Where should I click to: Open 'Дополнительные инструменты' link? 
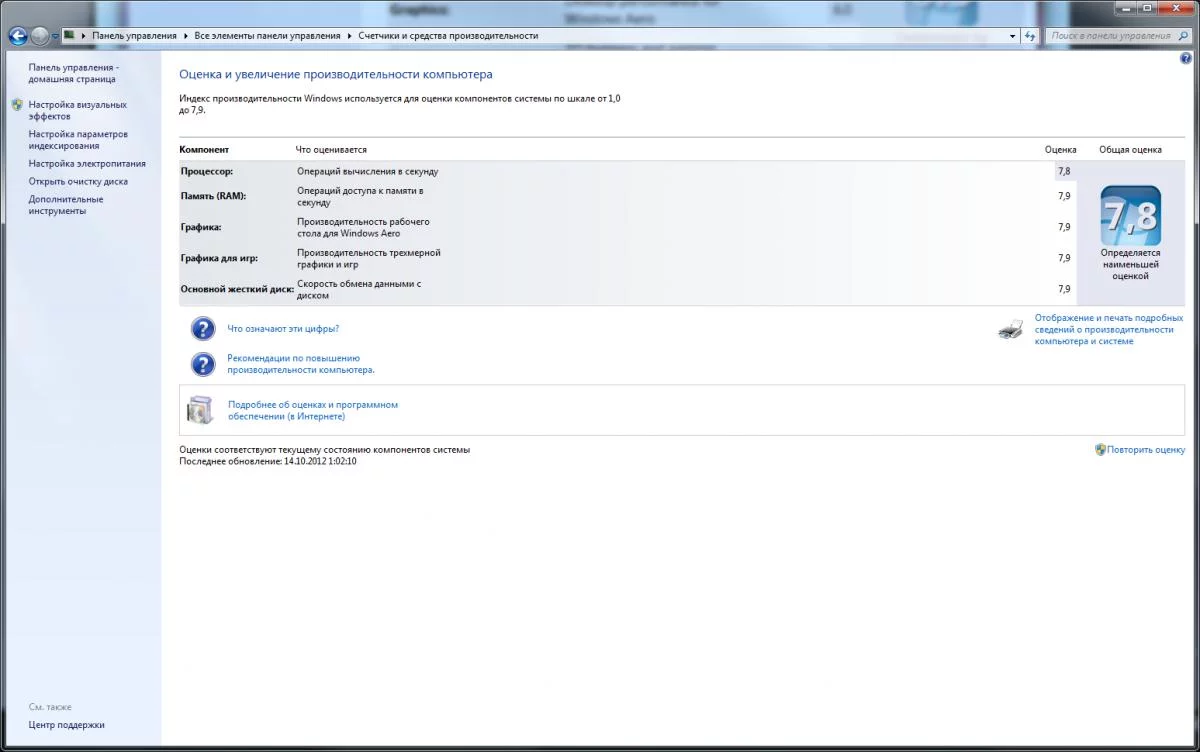[66, 205]
